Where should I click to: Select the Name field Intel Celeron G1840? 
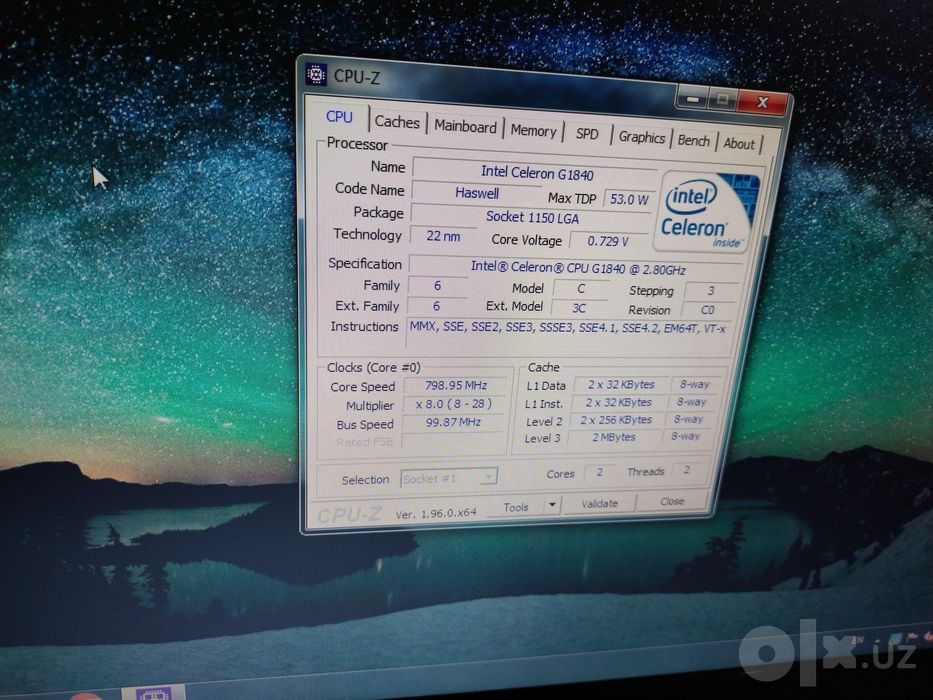535,173
